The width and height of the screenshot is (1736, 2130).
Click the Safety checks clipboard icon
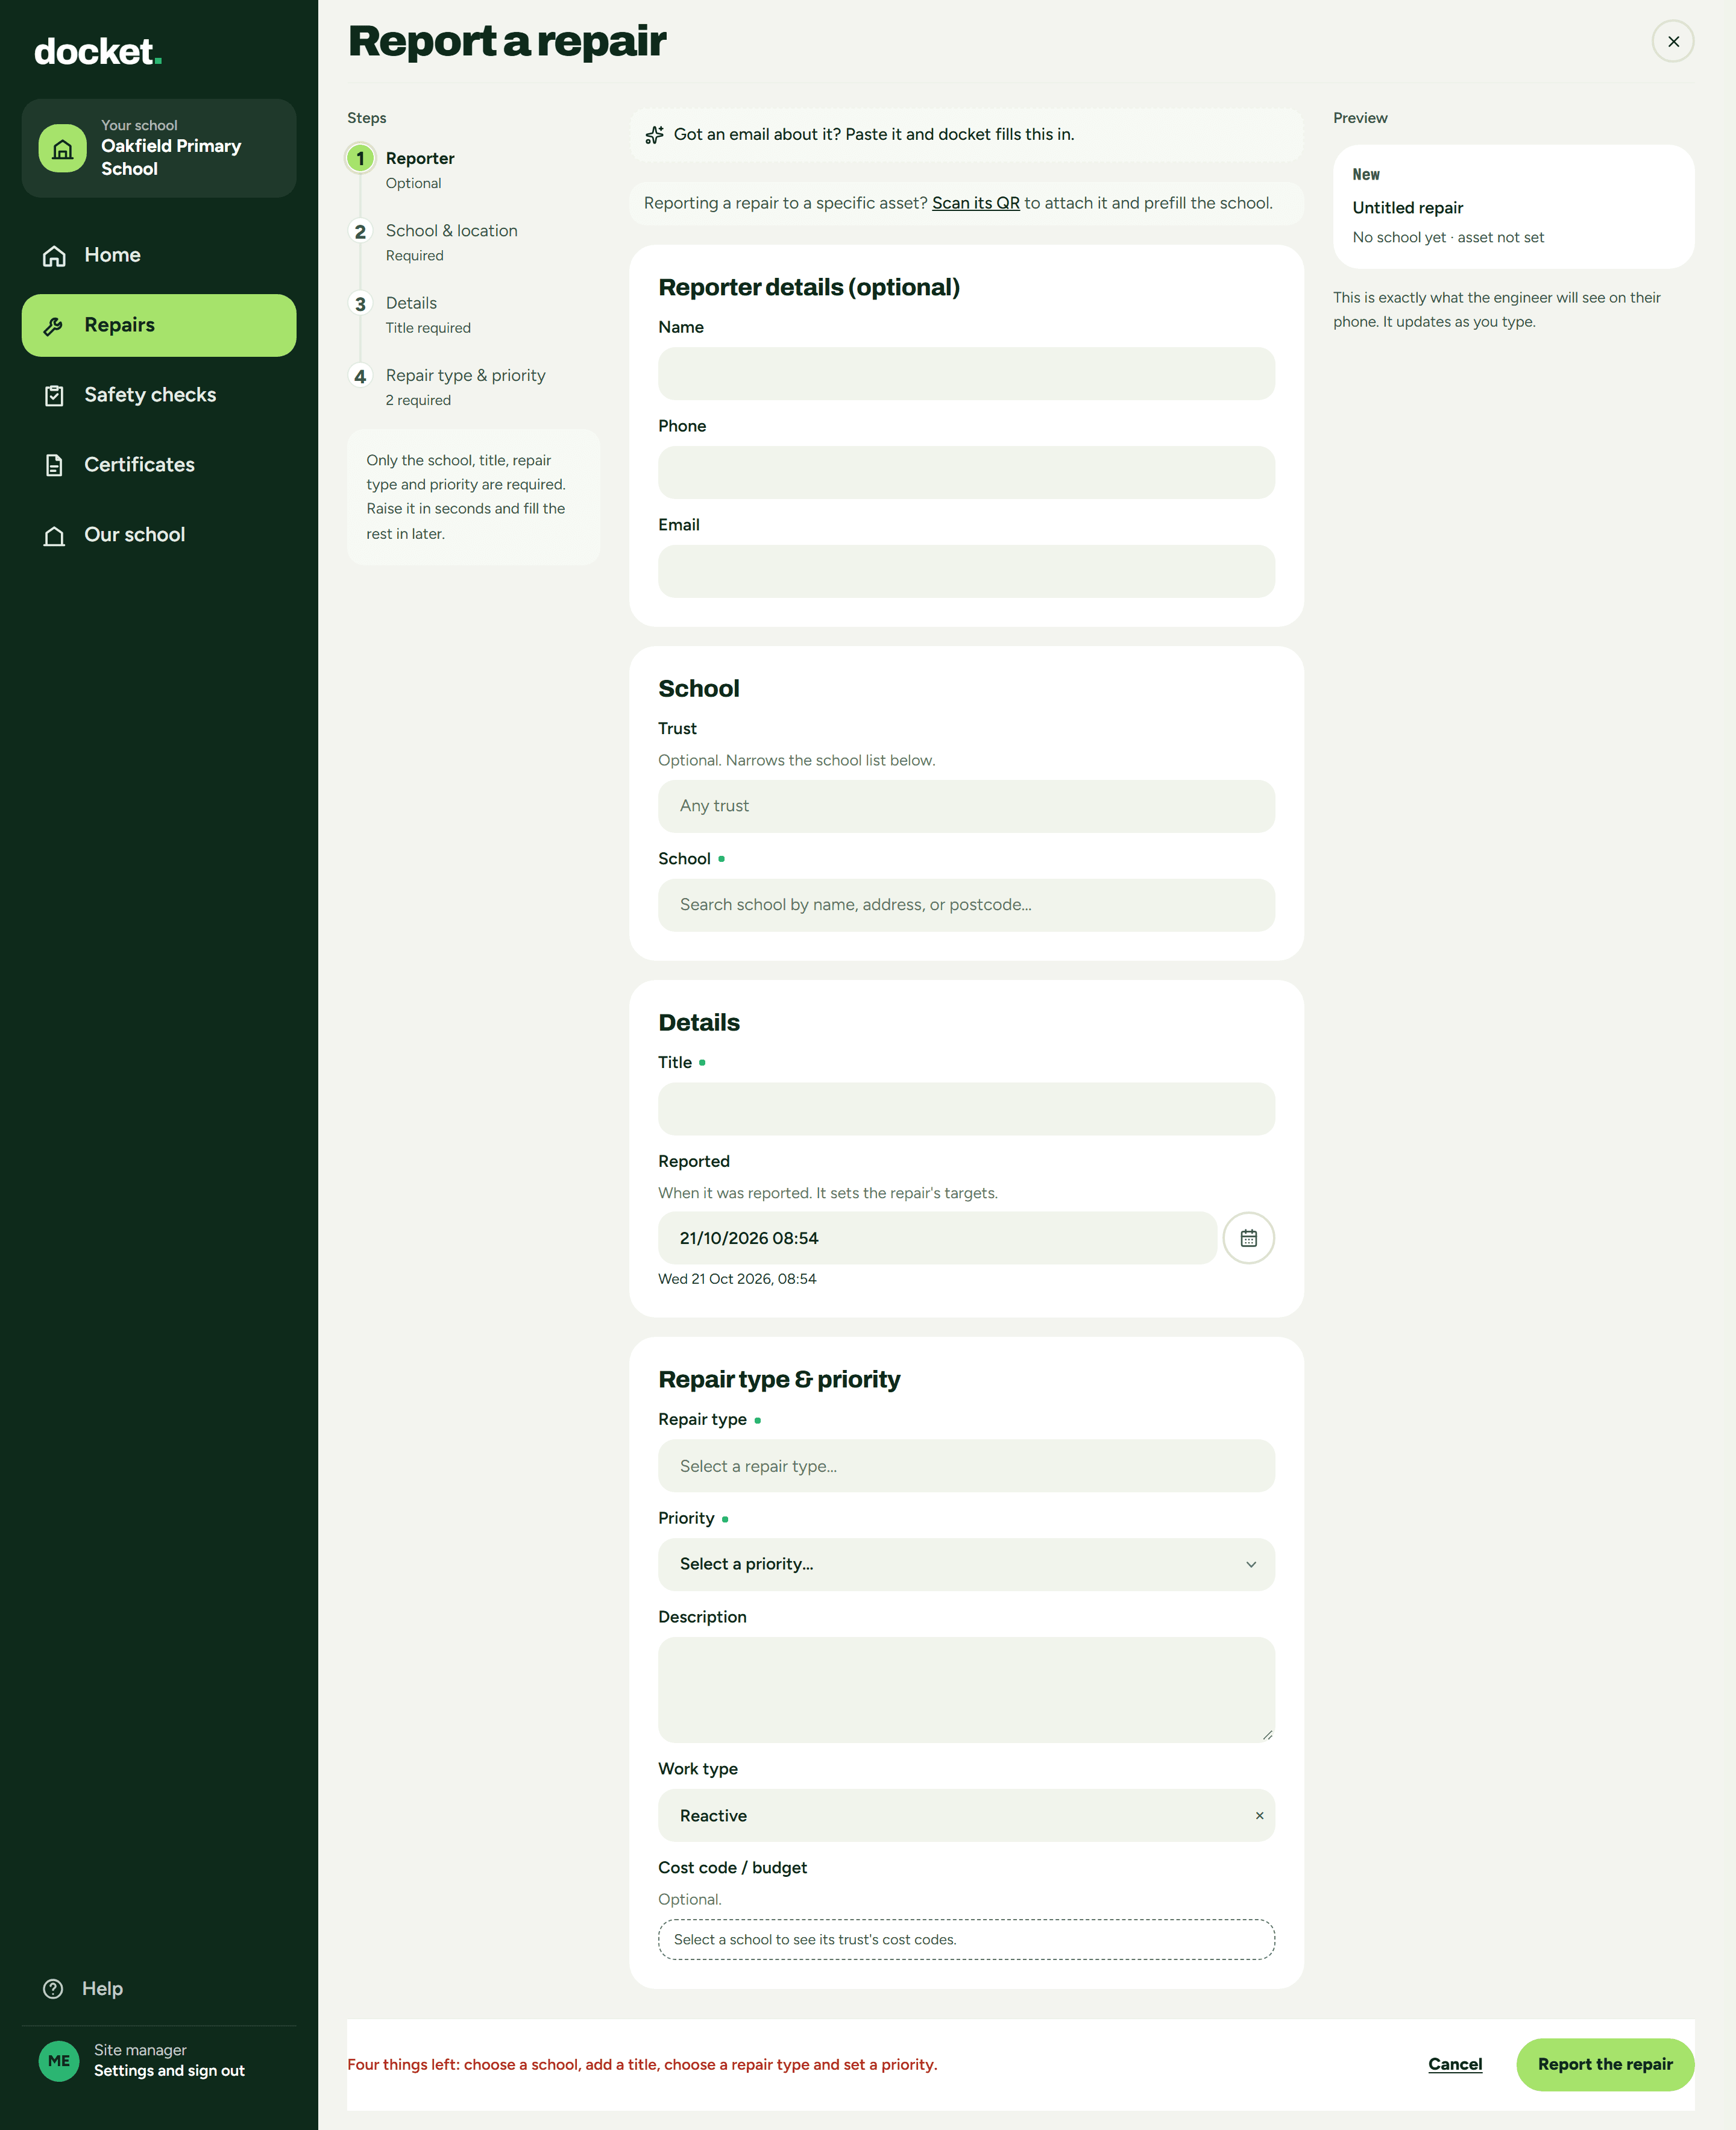click(54, 396)
